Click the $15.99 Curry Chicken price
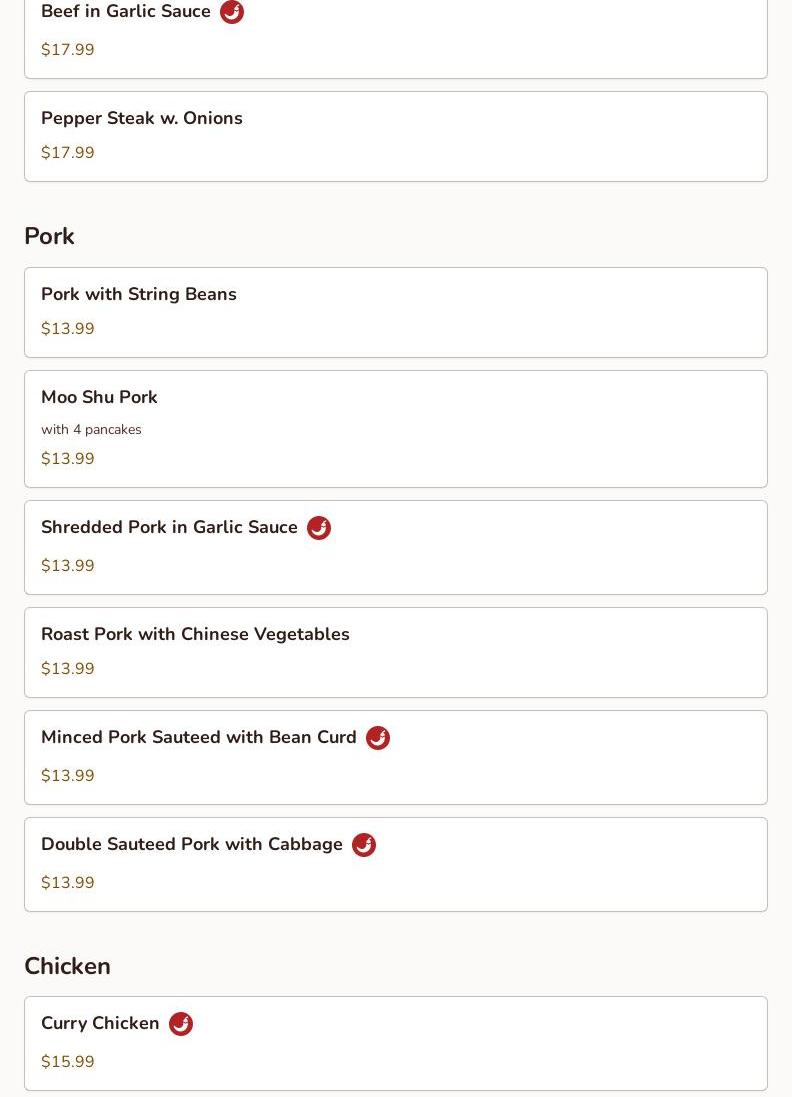The image size is (792, 1097). point(68,1062)
